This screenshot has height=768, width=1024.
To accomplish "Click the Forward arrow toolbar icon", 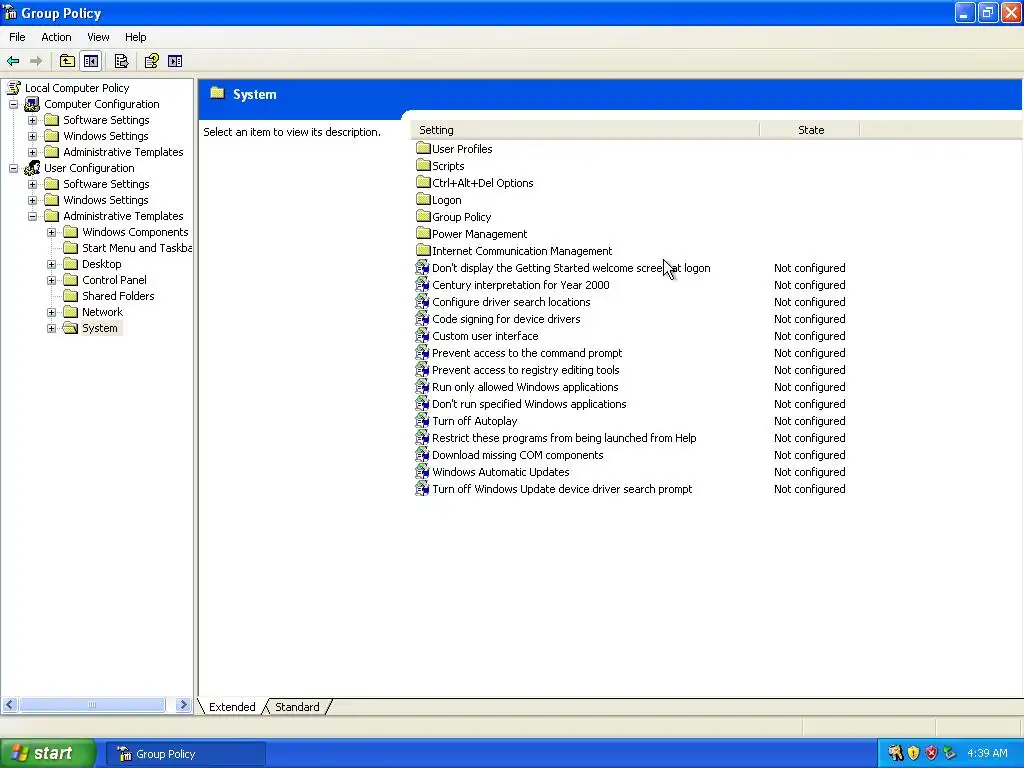I will tap(36, 61).
